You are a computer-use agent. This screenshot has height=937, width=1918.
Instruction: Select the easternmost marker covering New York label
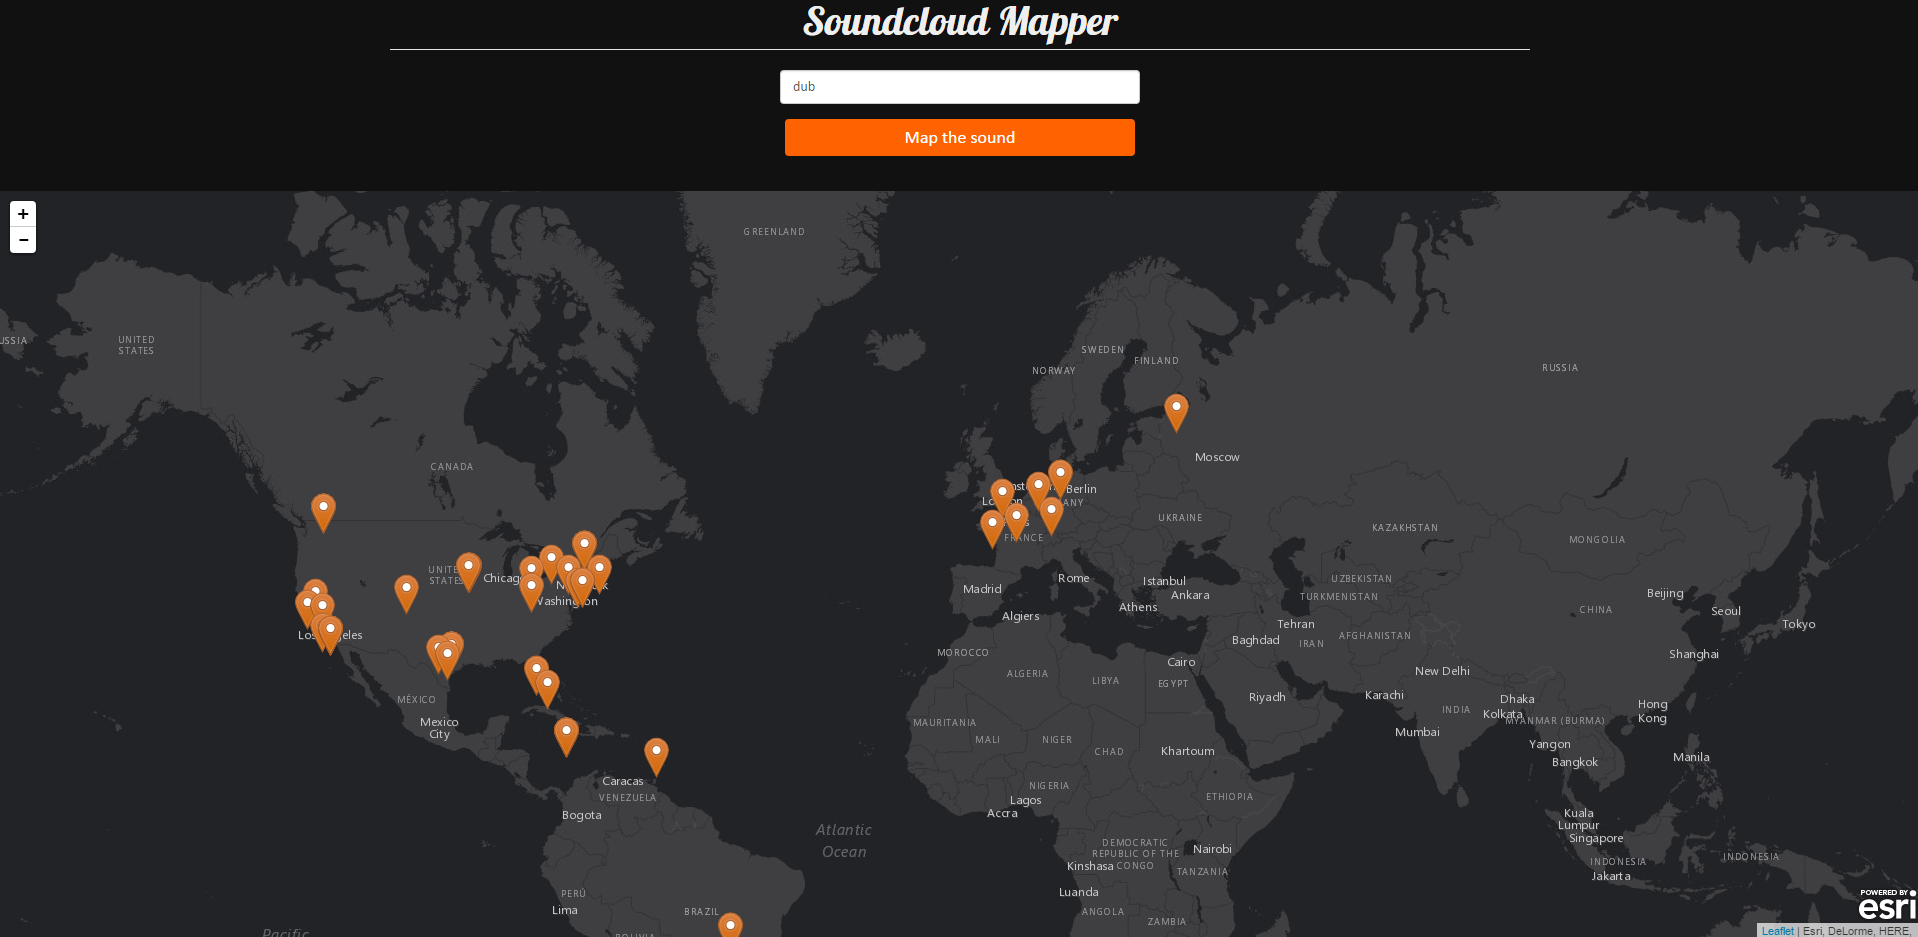pos(599,573)
